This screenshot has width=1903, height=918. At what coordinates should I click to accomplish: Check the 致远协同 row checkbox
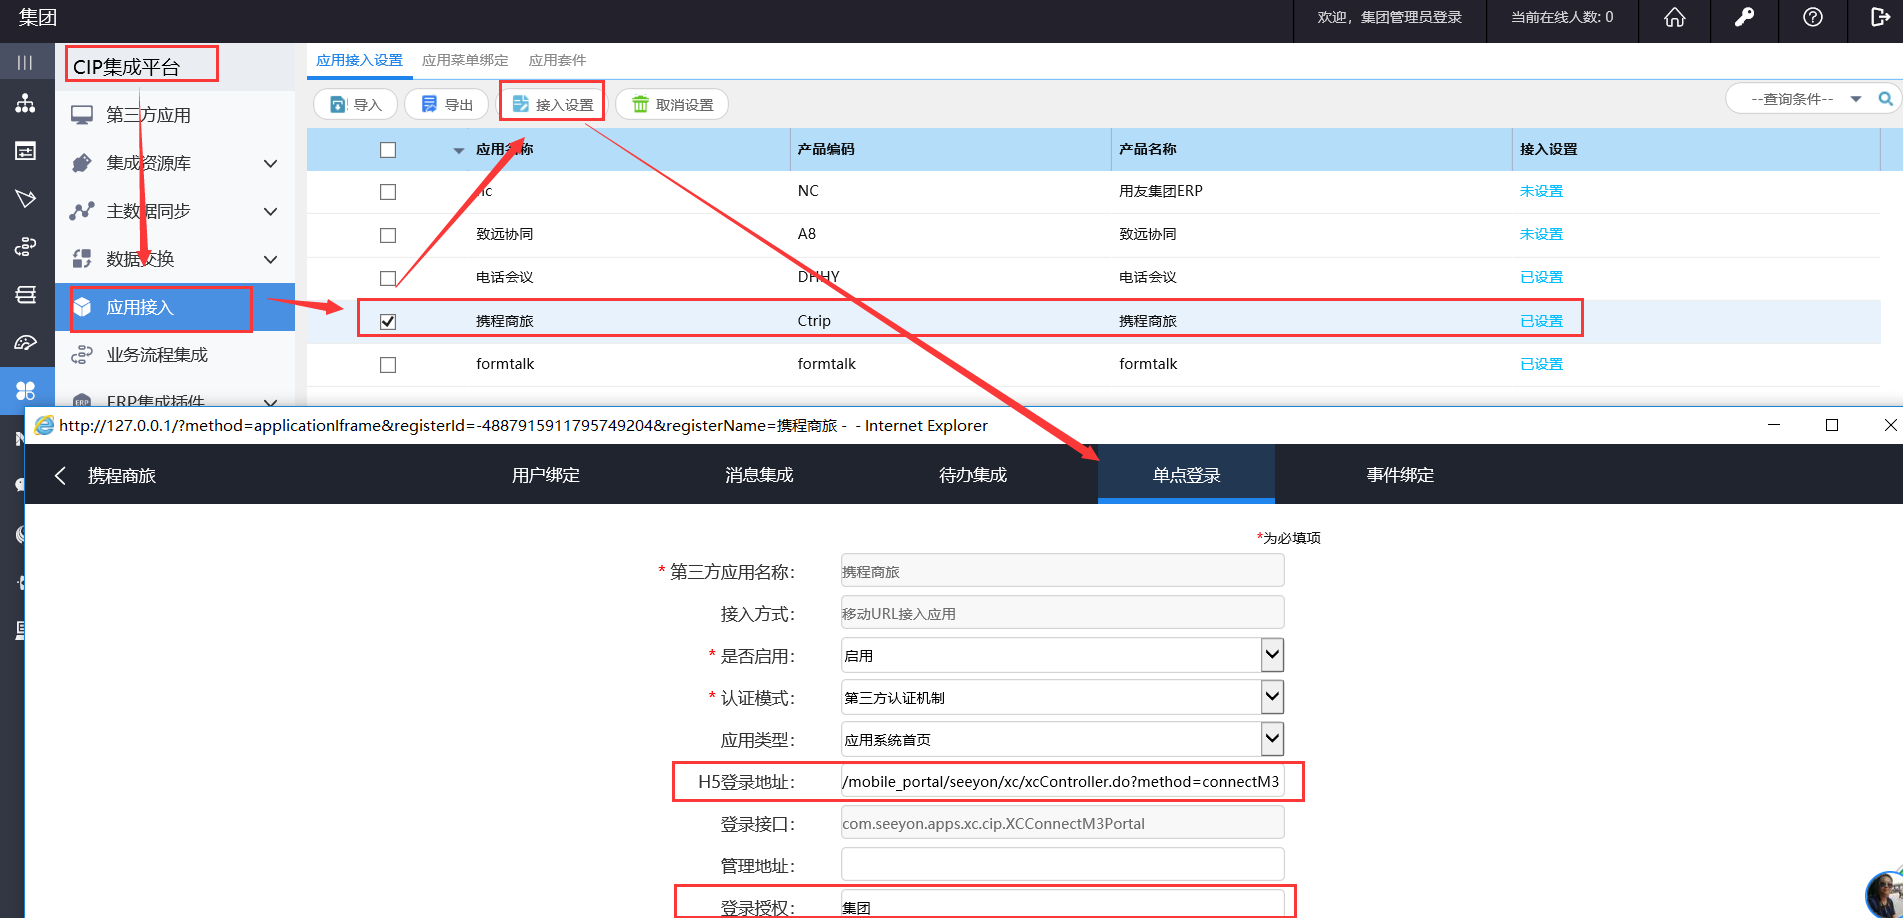click(388, 235)
